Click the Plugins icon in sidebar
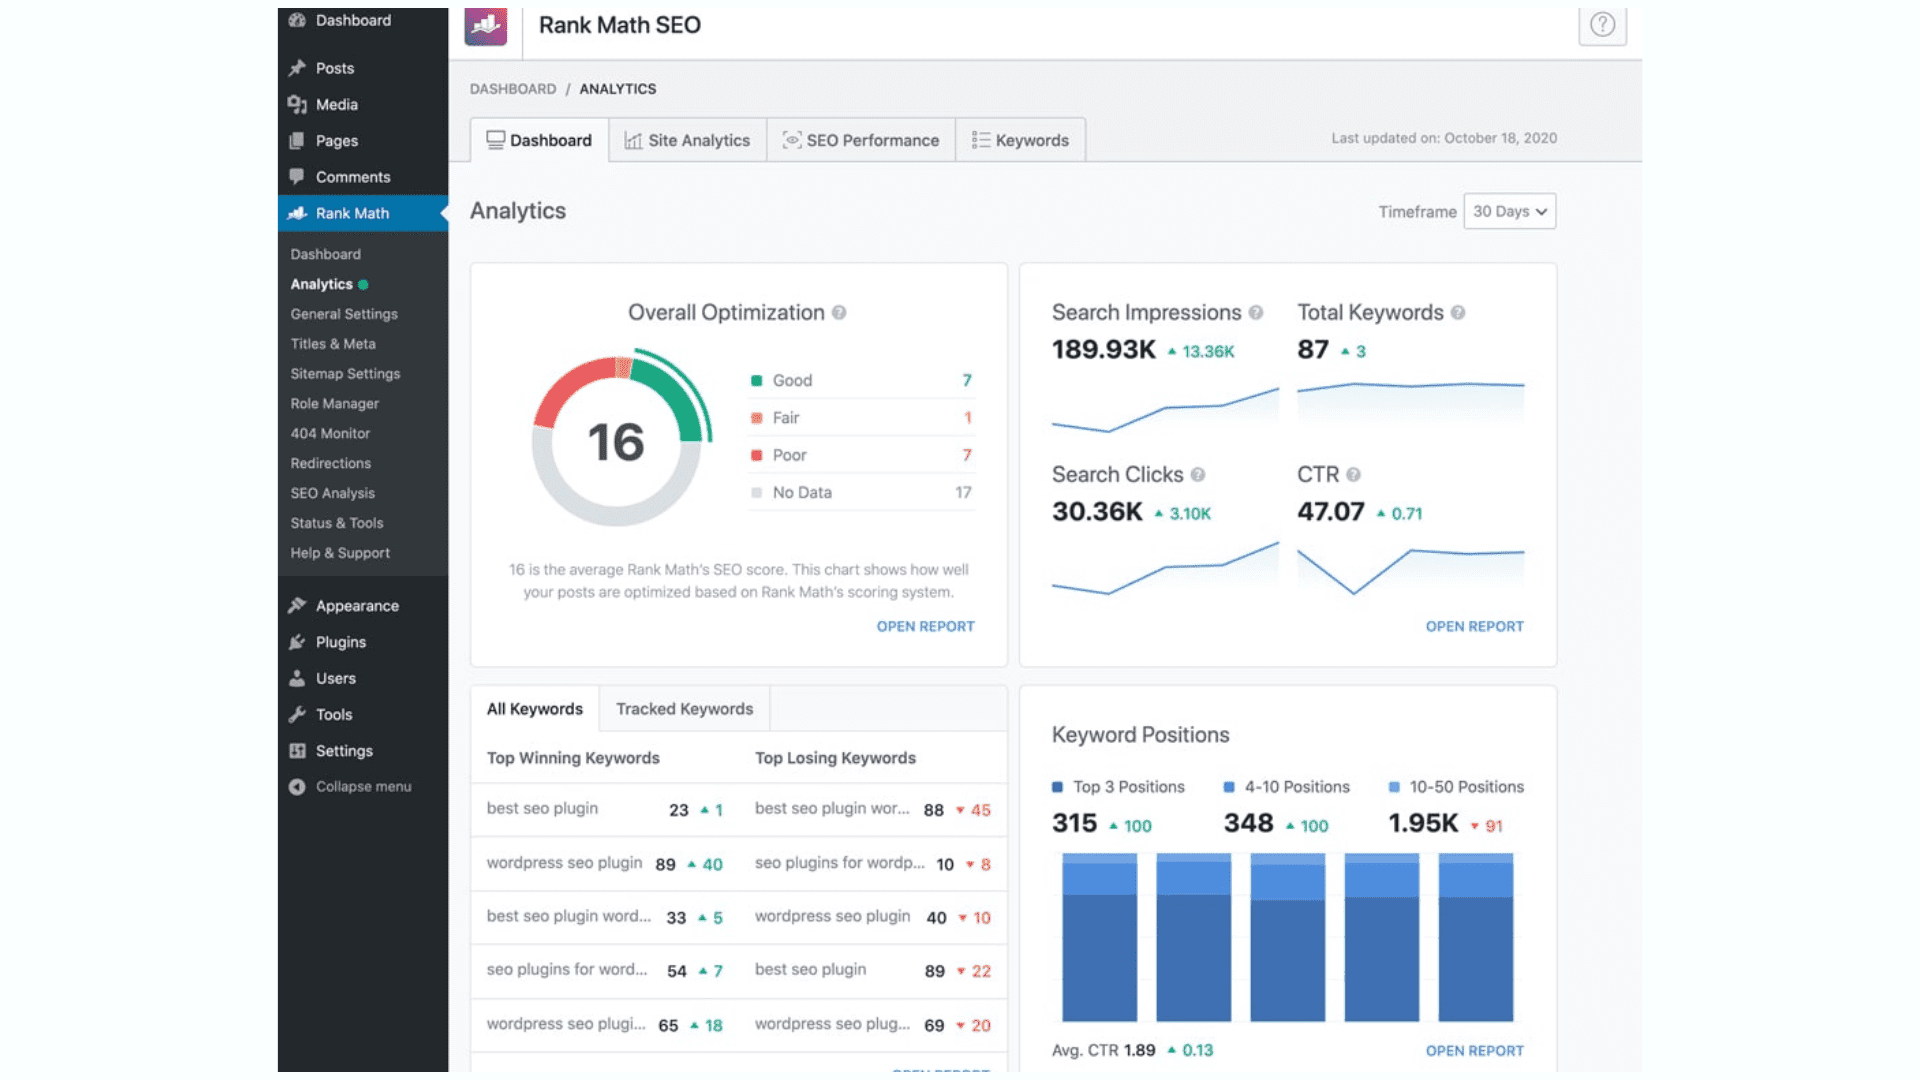The width and height of the screenshot is (1920, 1080). coord(297,642)
